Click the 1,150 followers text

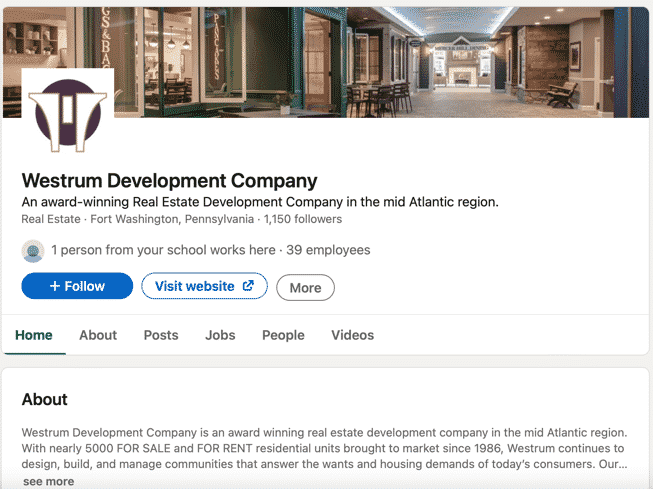pos(303,219)
